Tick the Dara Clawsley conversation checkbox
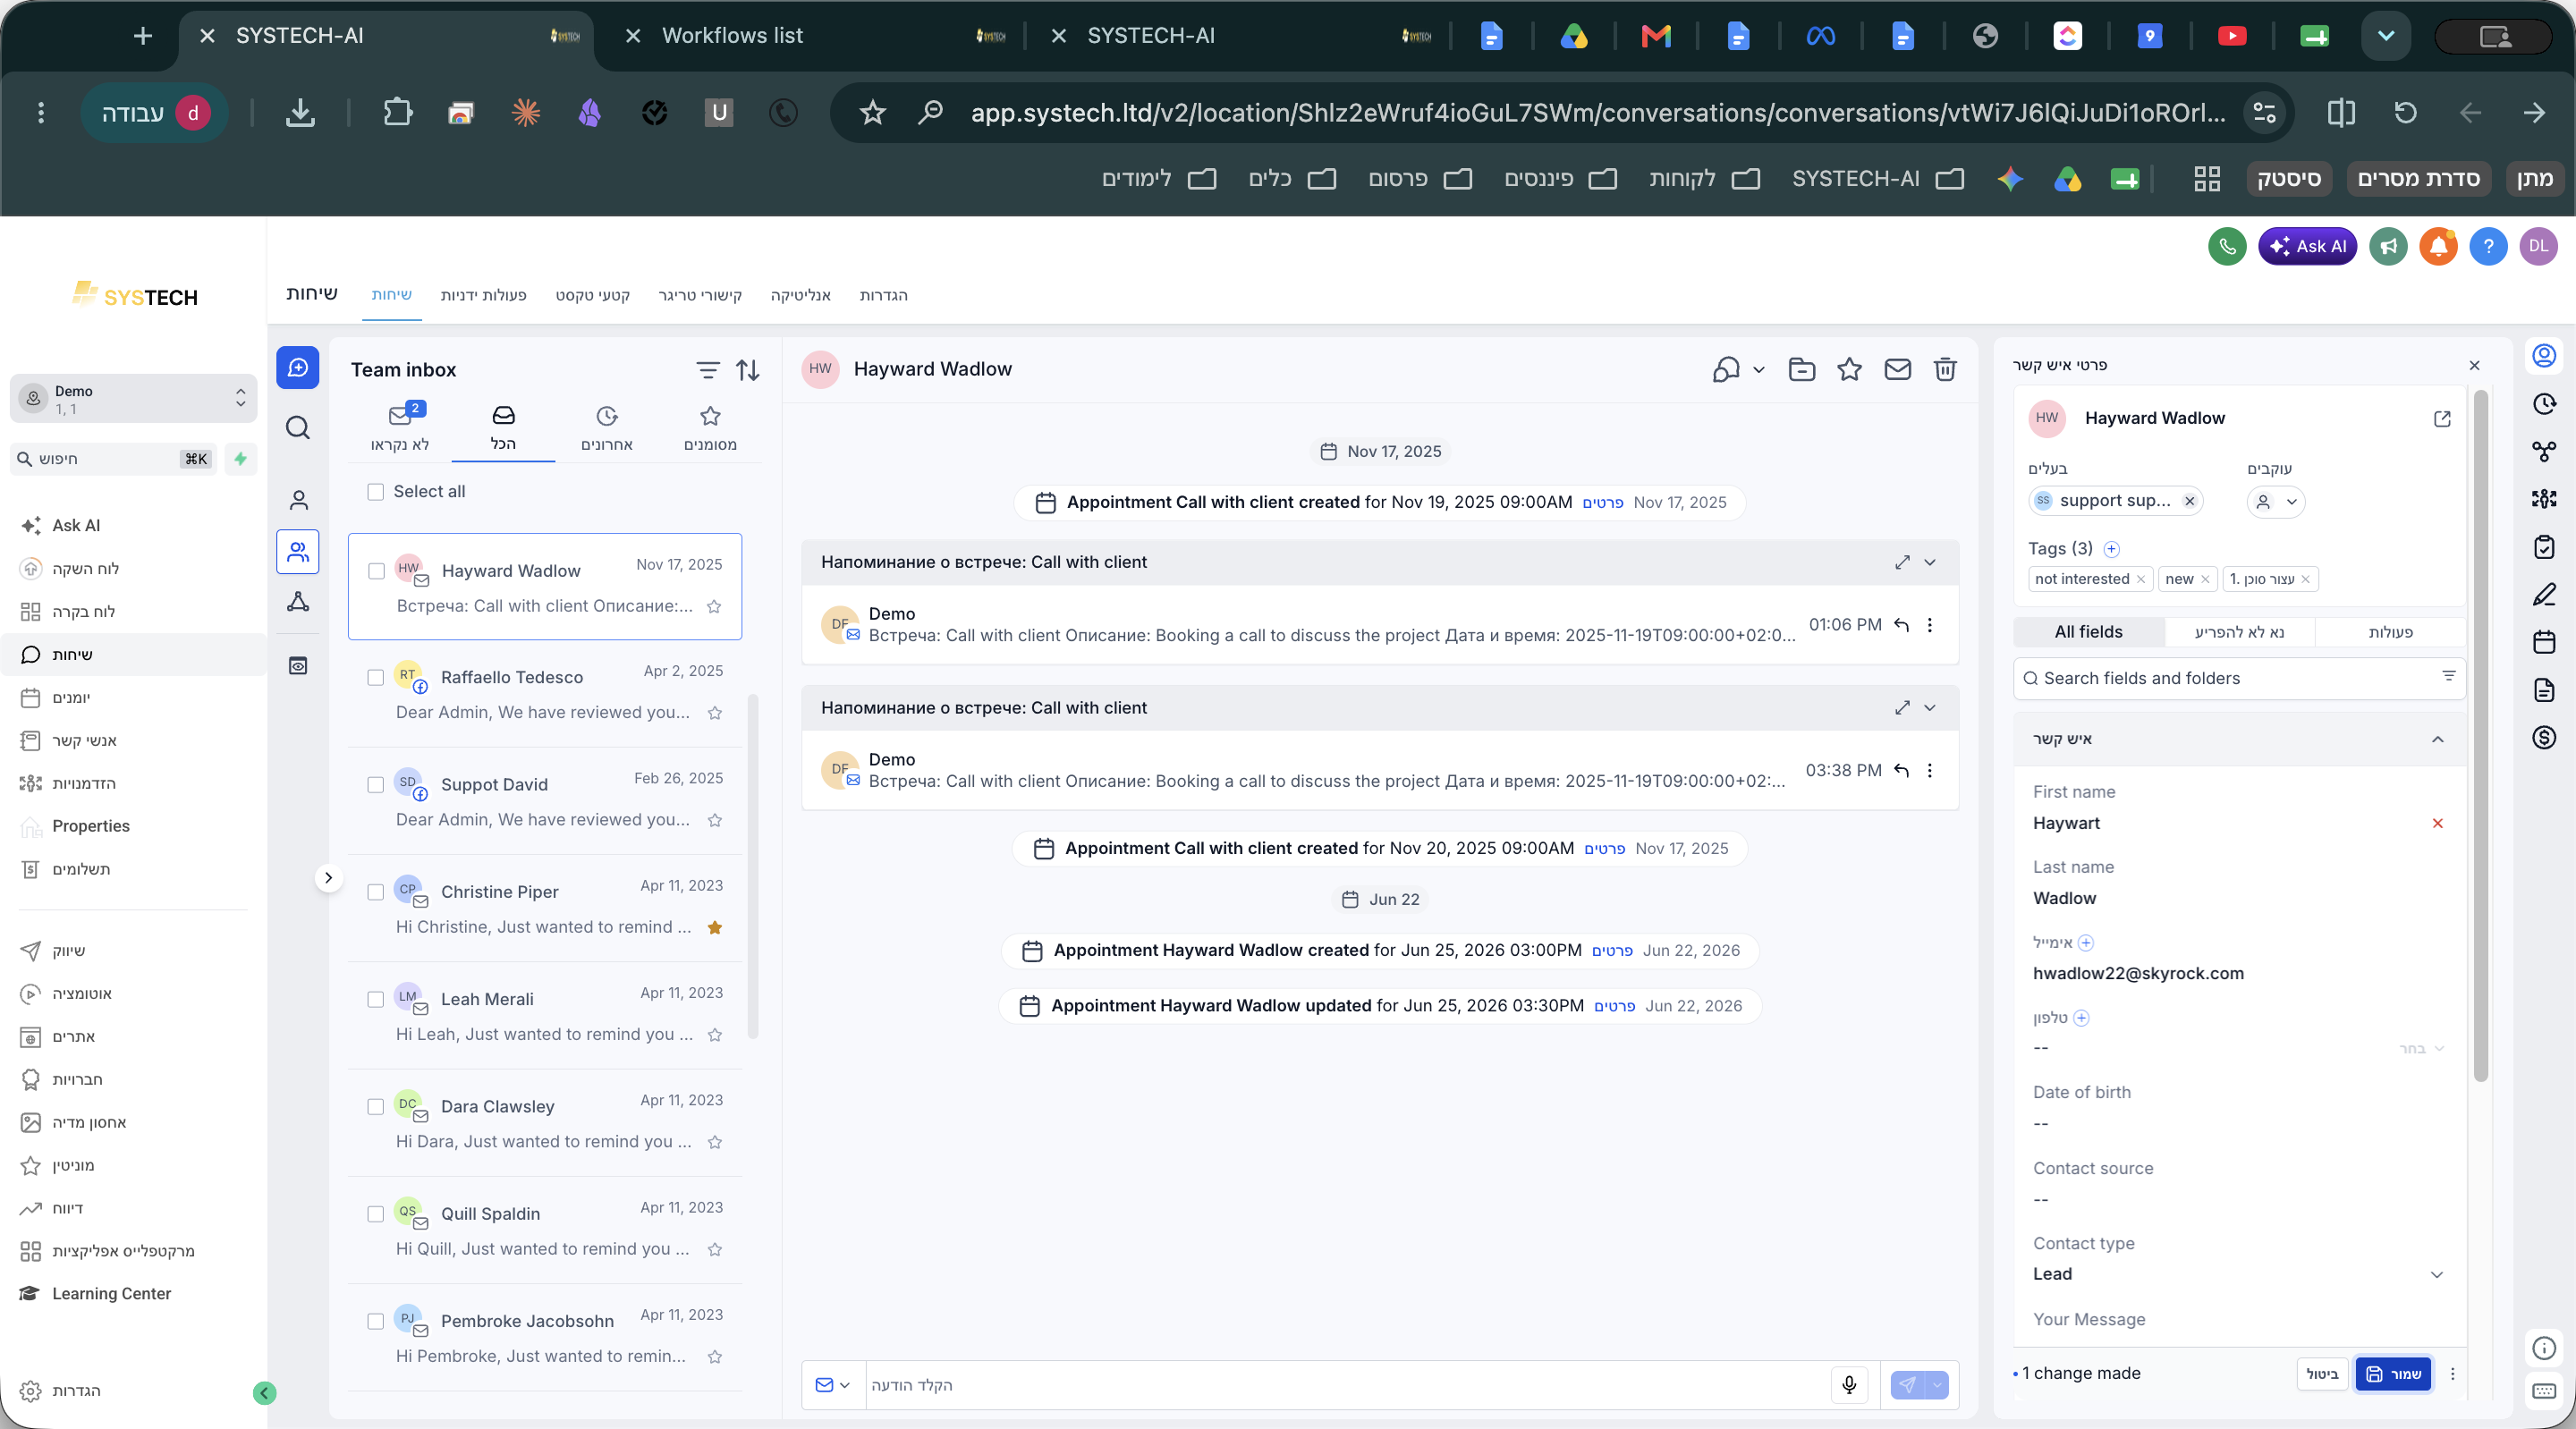2576x1429 pixels. pos(375,1107)
